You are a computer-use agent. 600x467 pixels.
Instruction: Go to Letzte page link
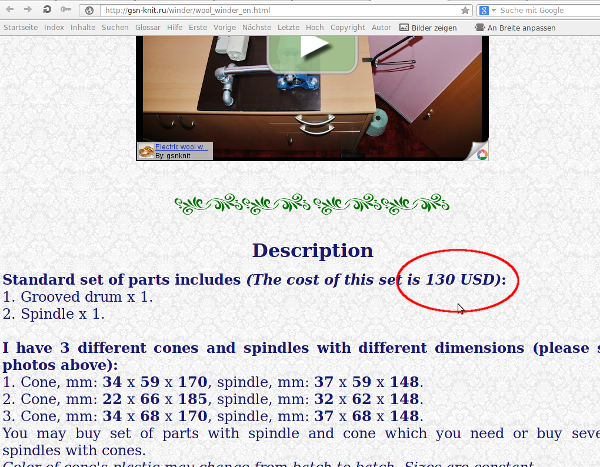[288, 28]
